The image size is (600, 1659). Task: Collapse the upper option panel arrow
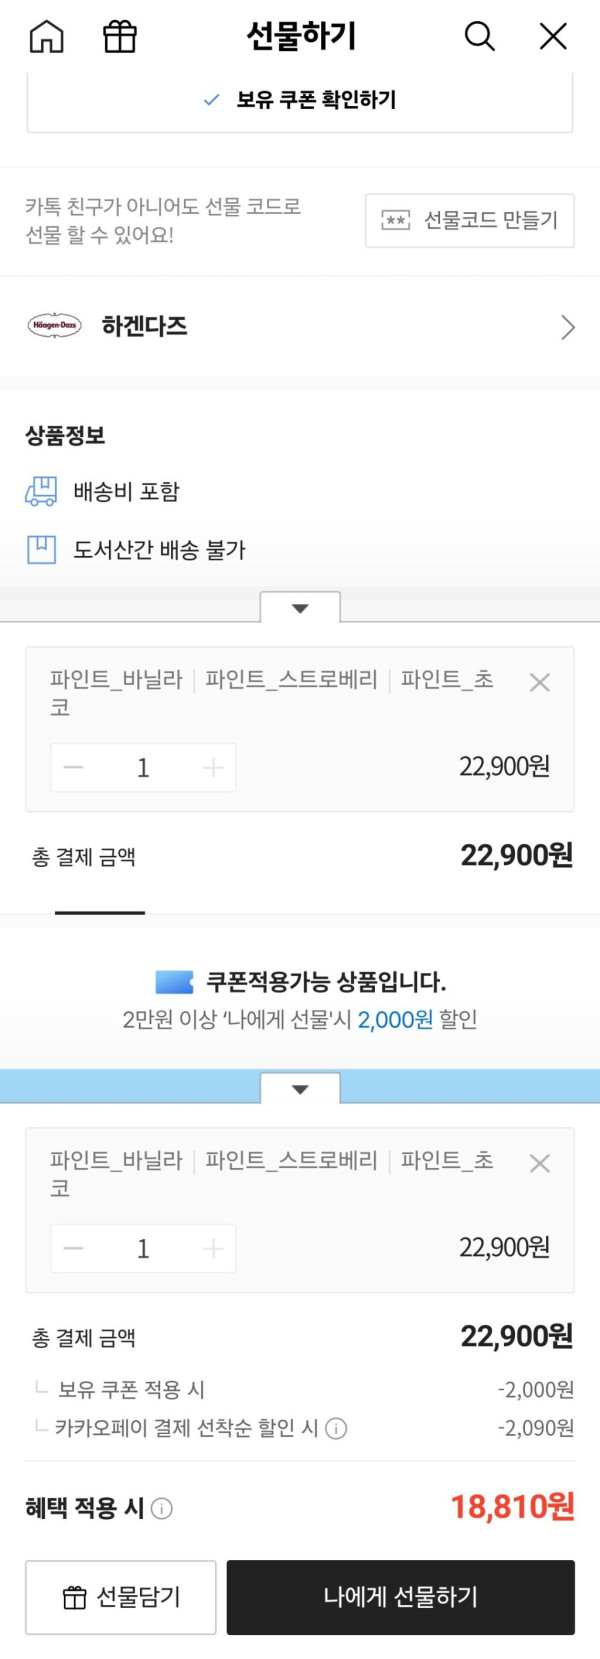pos(300,608)
